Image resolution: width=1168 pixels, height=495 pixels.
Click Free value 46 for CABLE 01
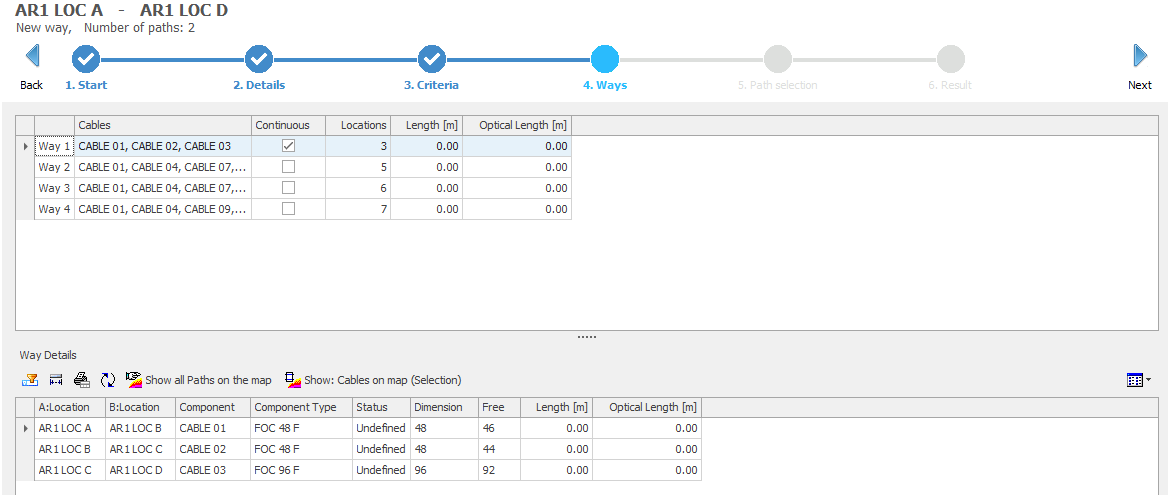pyautogui.click(x=498, y=428)
